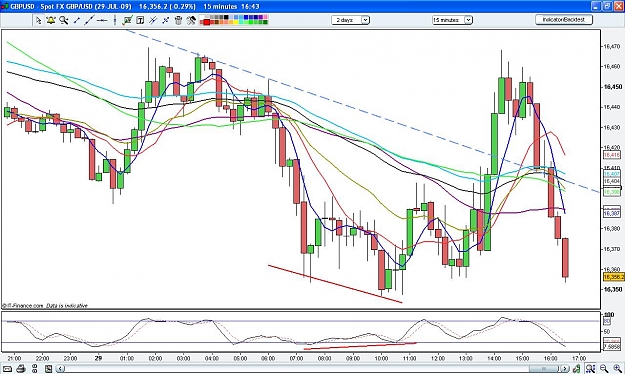Click the 16,470 price axis label

click(x=612, y=47)
